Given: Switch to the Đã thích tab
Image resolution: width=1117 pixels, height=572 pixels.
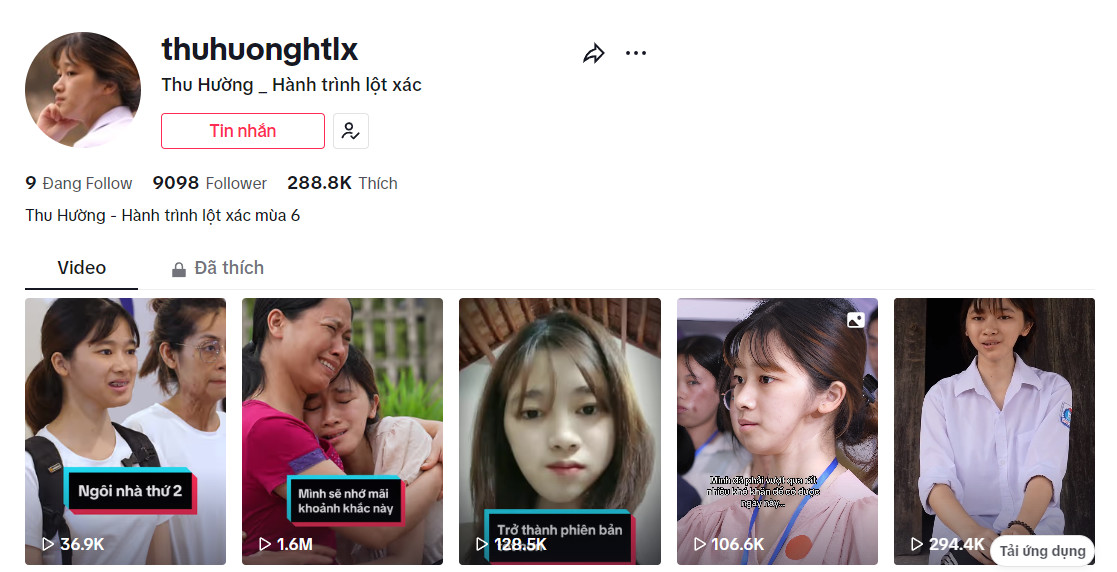Looking at the screenshot, I should pyautogui.click(x=218, y=268).
